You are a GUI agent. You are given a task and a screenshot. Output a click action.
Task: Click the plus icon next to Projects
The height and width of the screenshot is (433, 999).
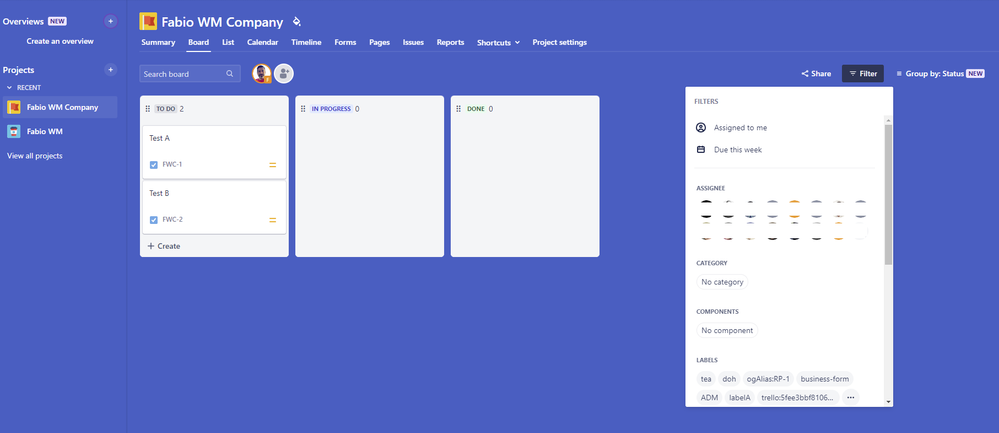click(110, 69)
